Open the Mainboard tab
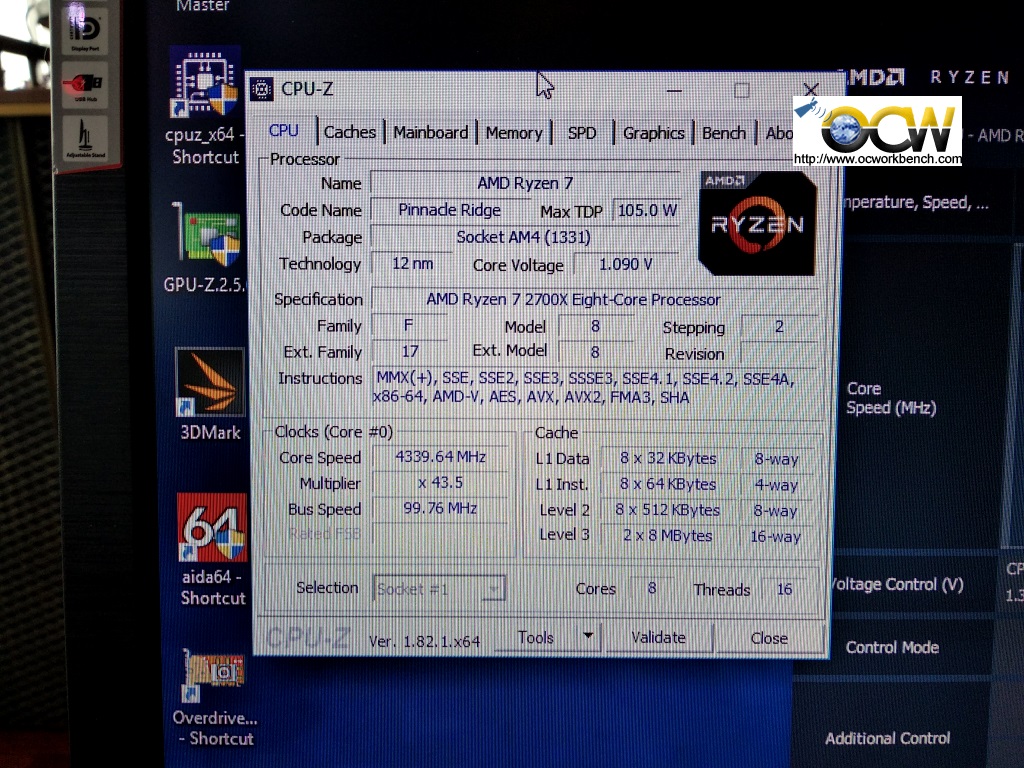The width and height of the screenshot is (1024, 768). (x=430, y=133)
